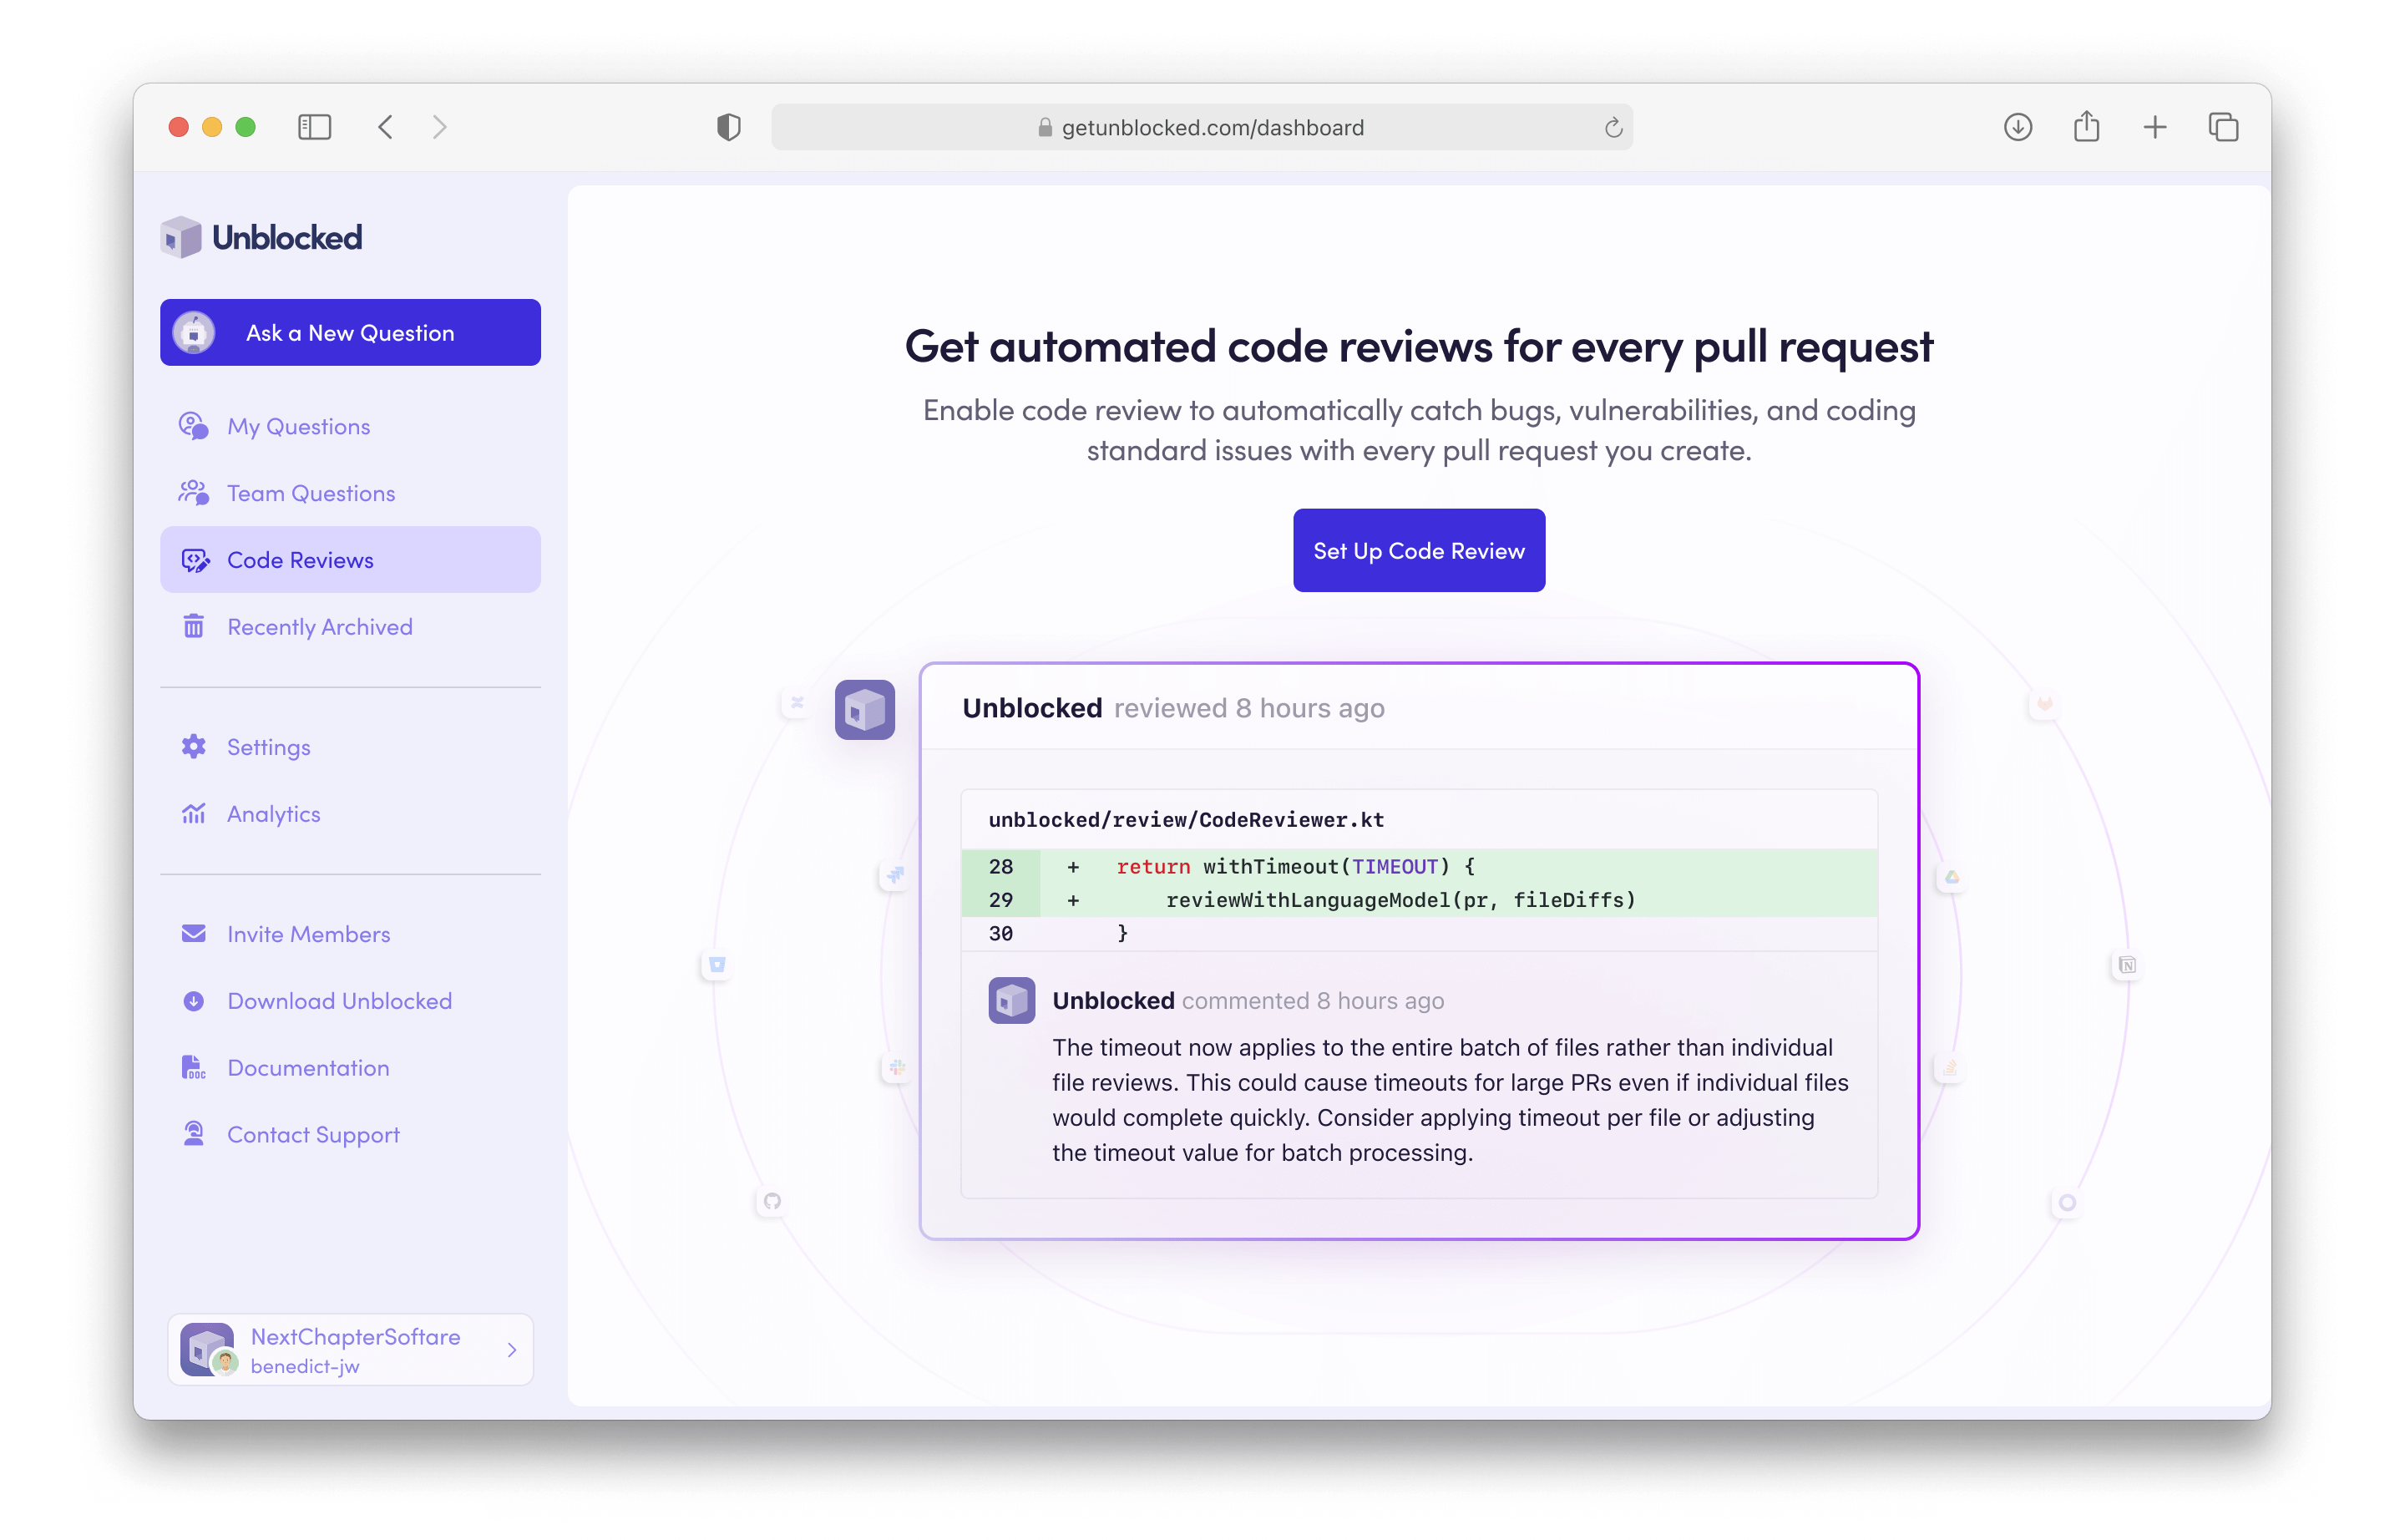Select the My Questions icon in the sidebar
Viewport: 2405px width, 1540px height.
[x=194, y=425]
